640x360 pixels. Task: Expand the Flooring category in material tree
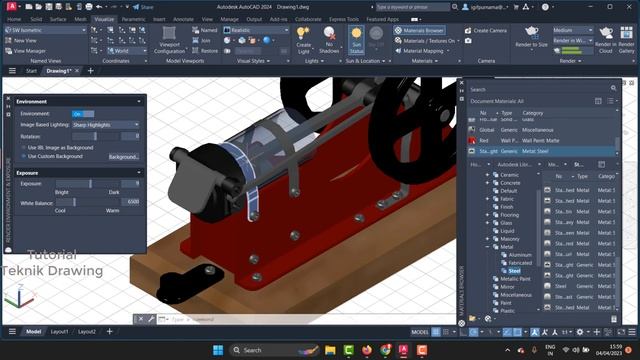click(487, 215)
